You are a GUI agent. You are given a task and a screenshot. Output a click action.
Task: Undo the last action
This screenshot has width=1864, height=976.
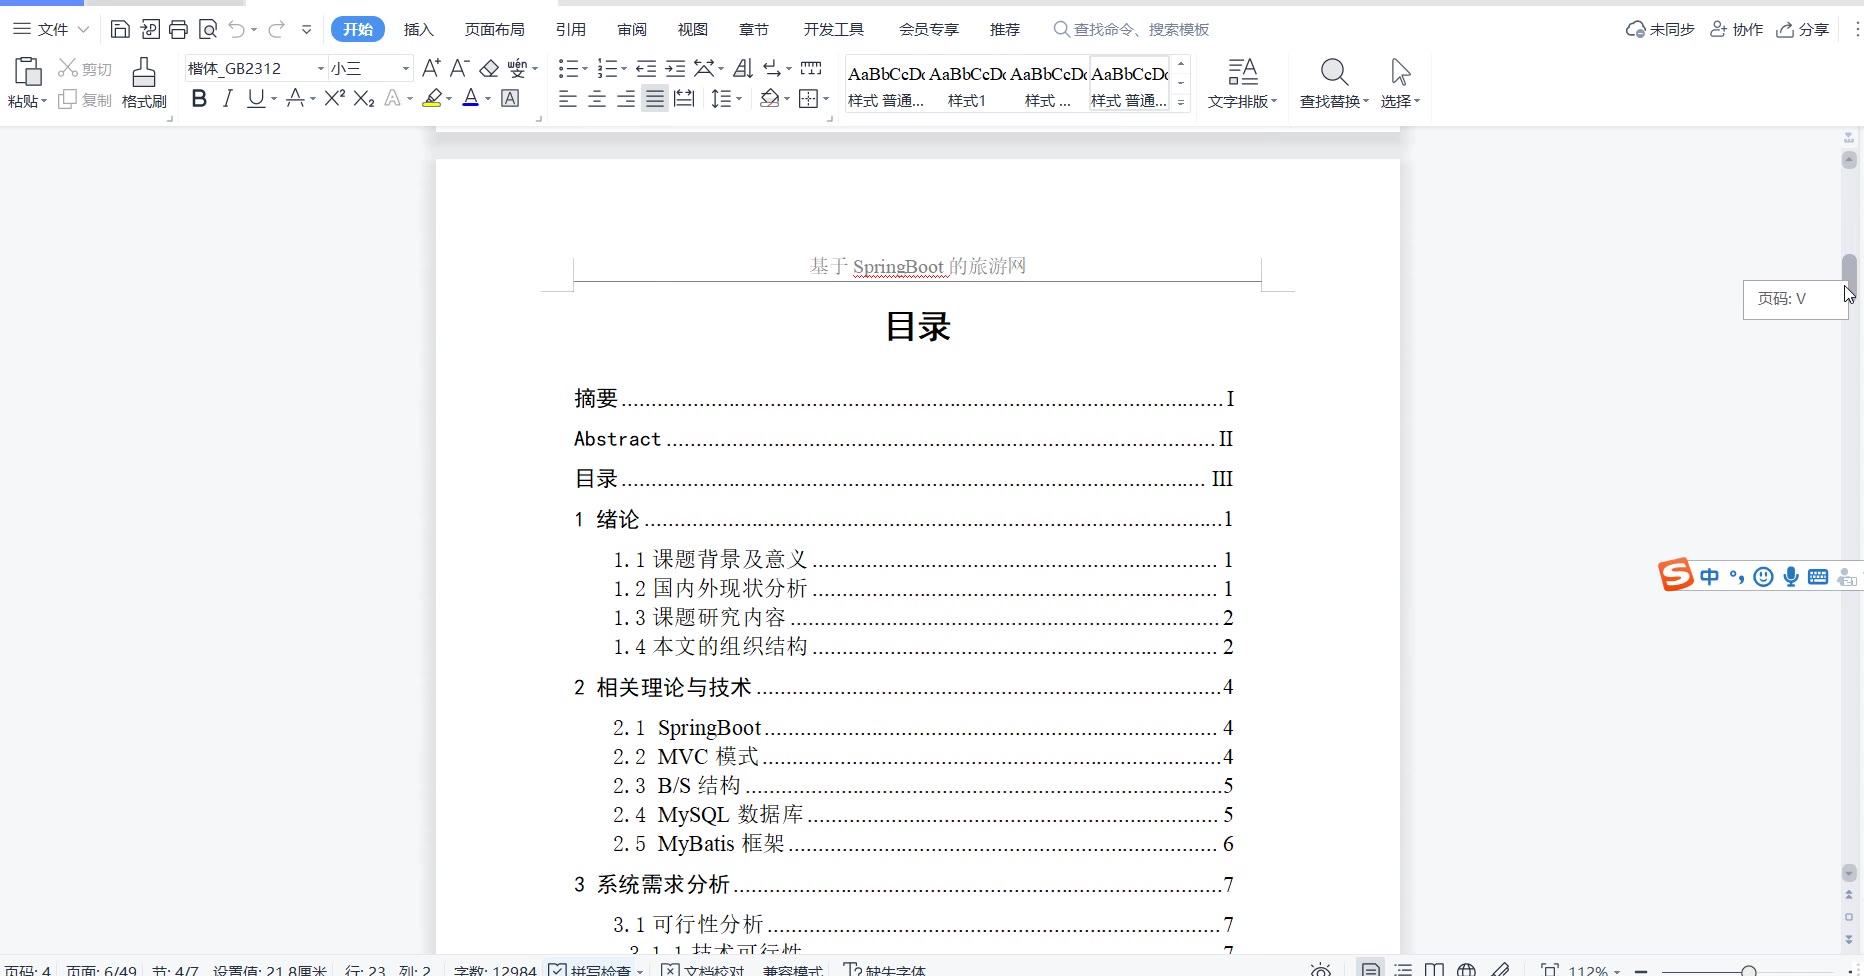(236, 29)
